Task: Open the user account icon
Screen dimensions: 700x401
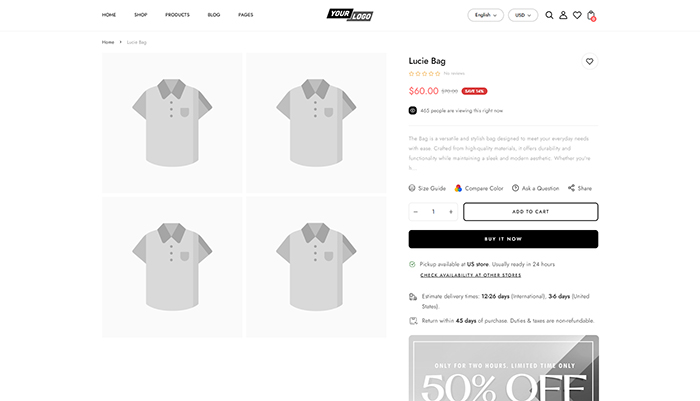Action: pyautogui.click(x=563, y=15)
